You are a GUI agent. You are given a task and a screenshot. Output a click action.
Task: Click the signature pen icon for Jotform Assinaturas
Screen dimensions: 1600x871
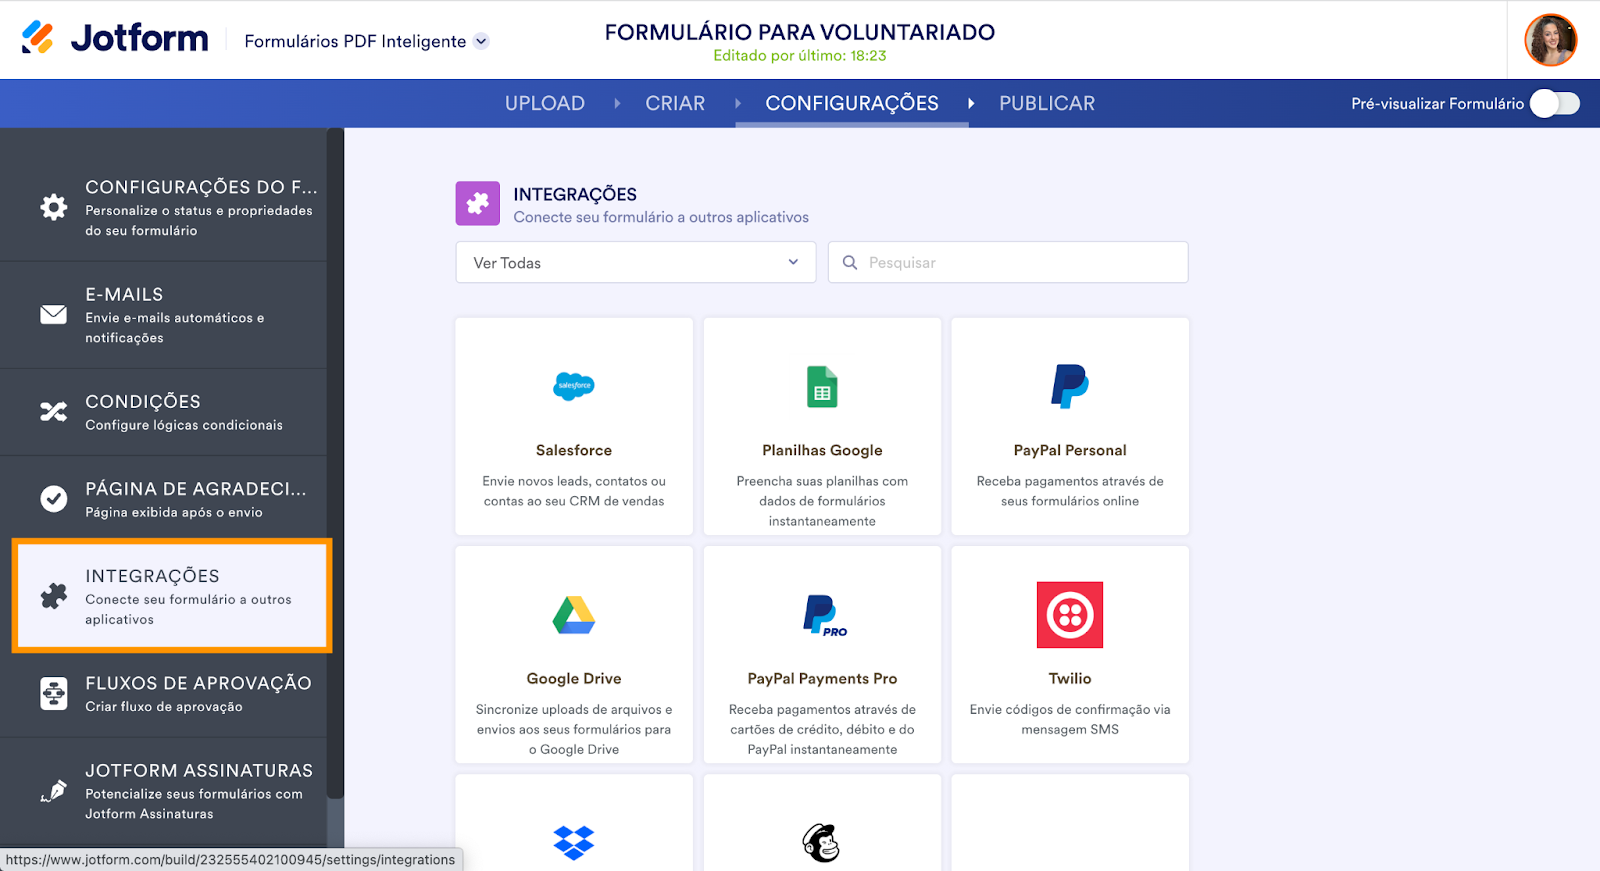54,791
